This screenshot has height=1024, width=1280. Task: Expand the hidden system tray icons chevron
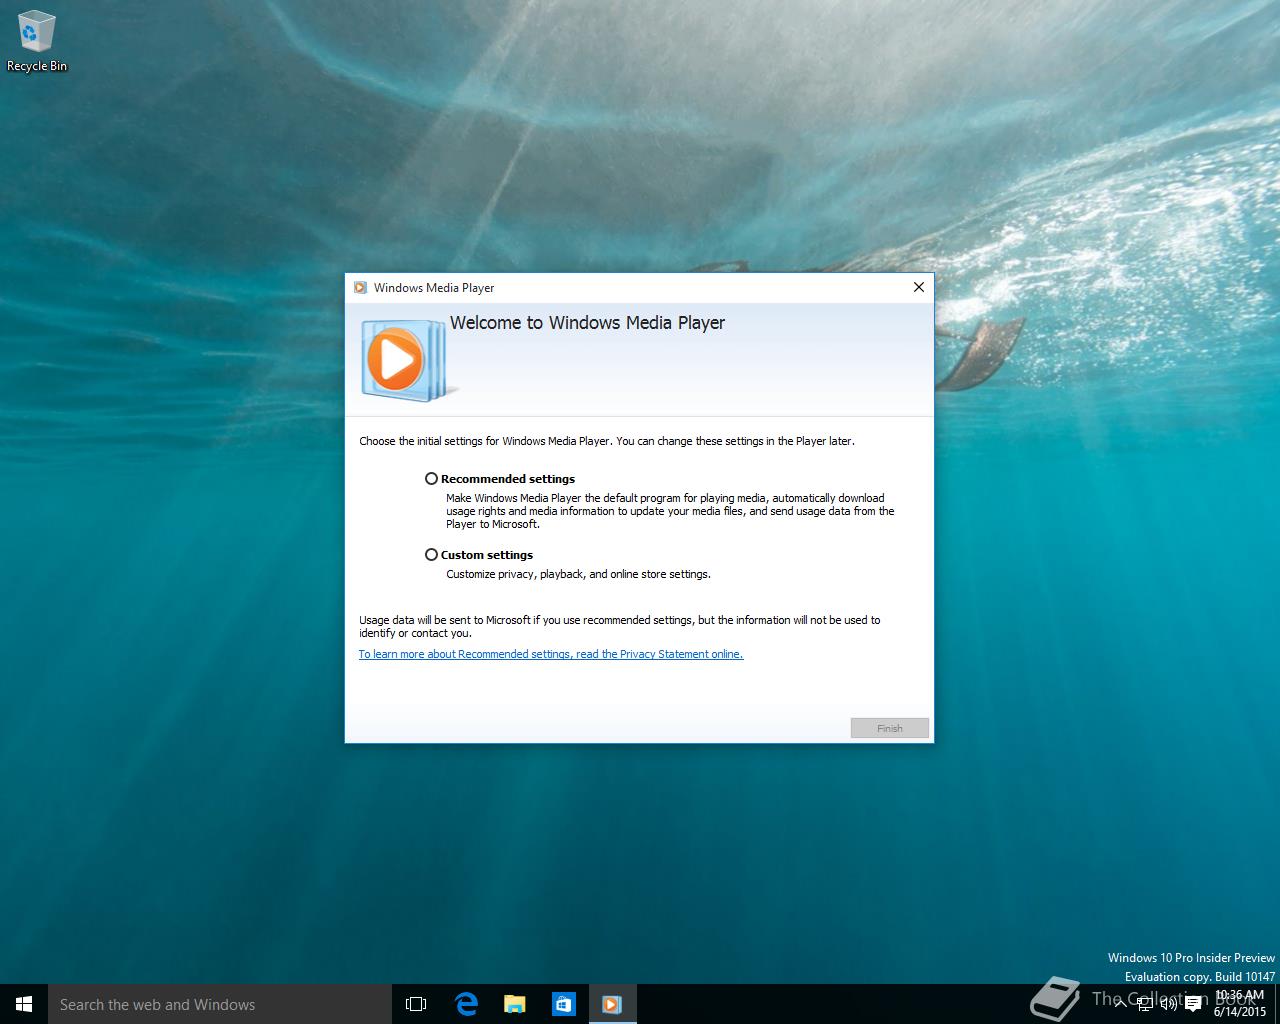click(x=1120, y=1004)
